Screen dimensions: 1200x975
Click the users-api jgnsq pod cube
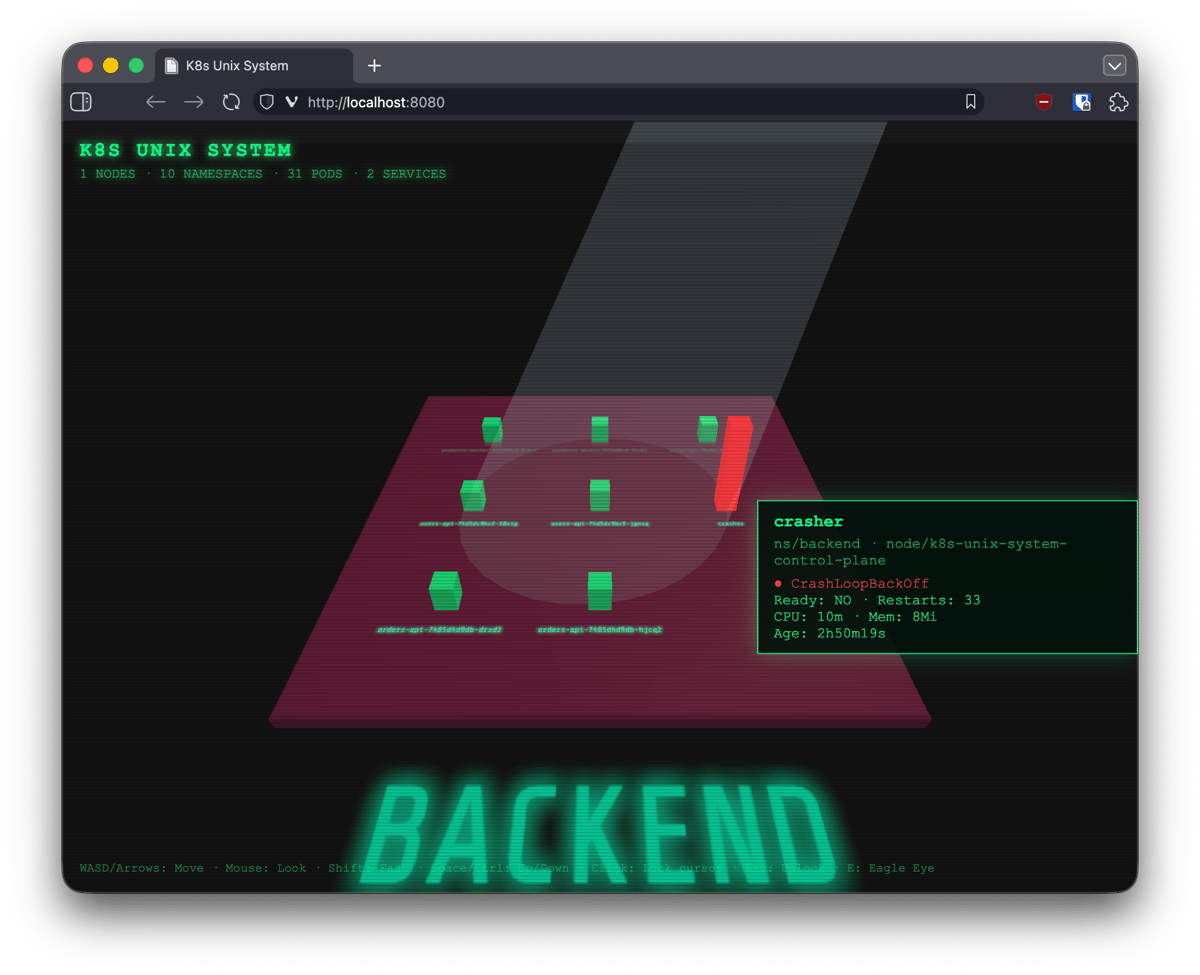coord(600,495)
